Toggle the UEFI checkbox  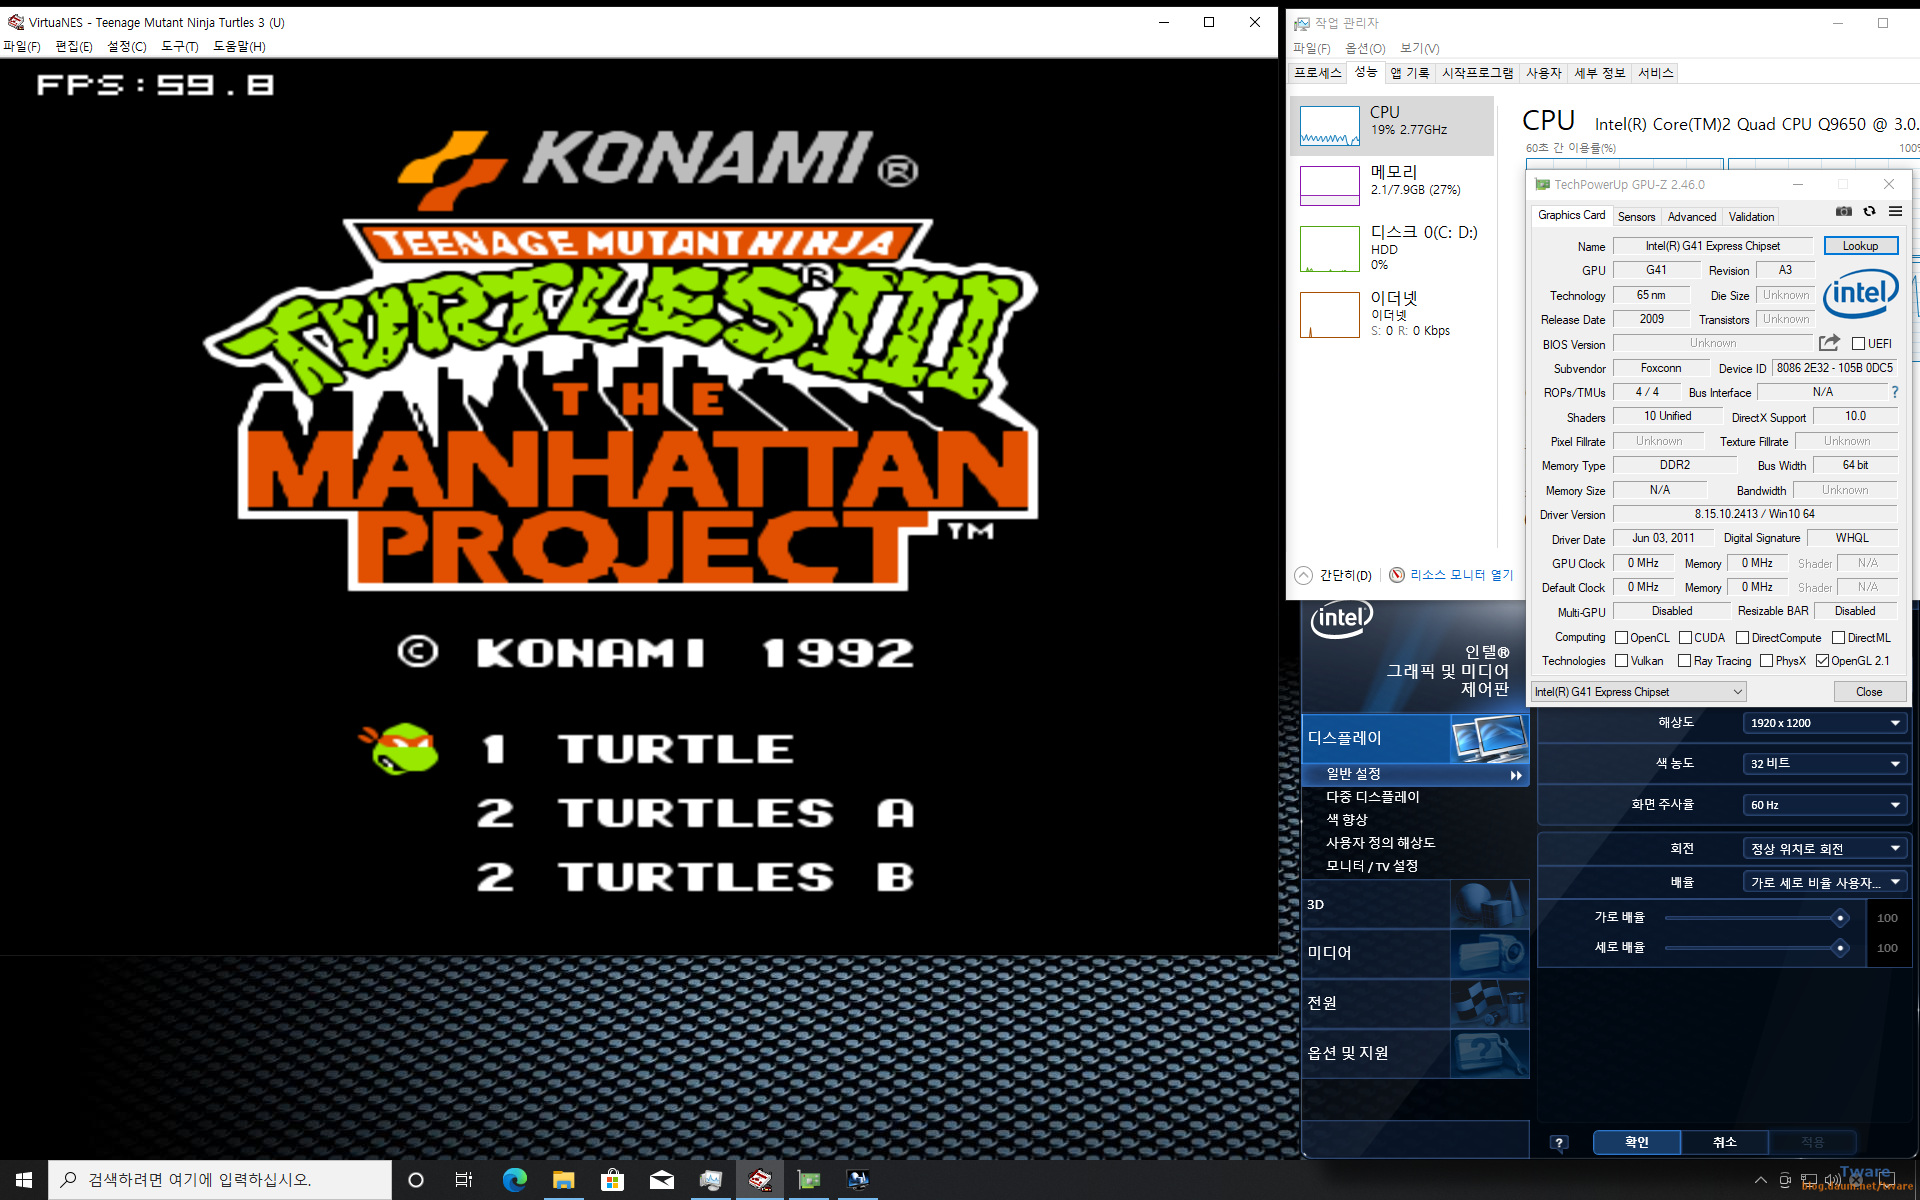(x=1858, y=343)
